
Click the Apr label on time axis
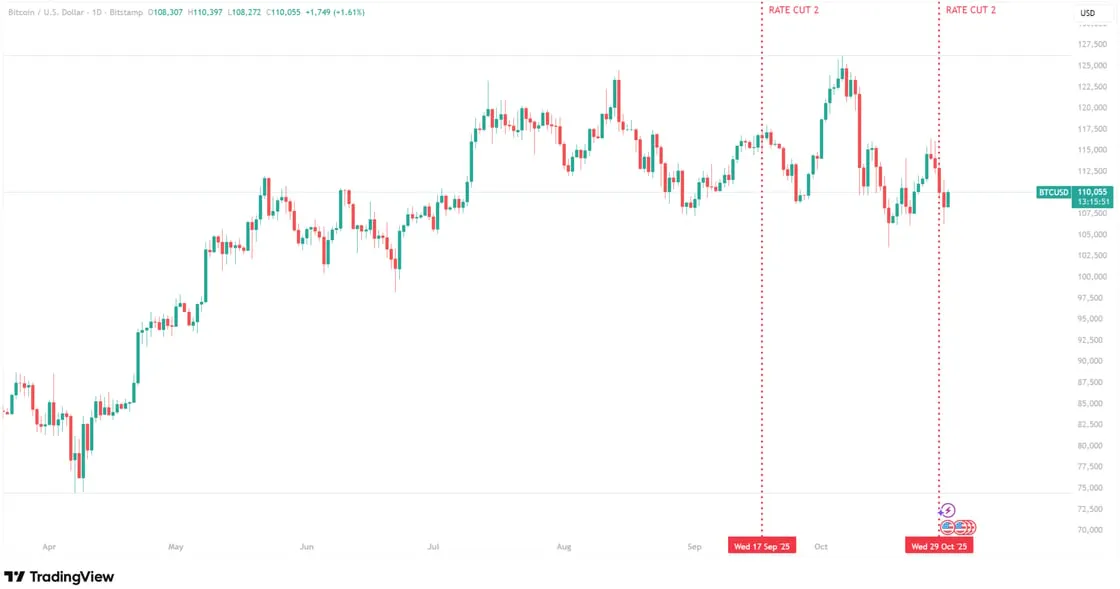(x=49, y=547)
